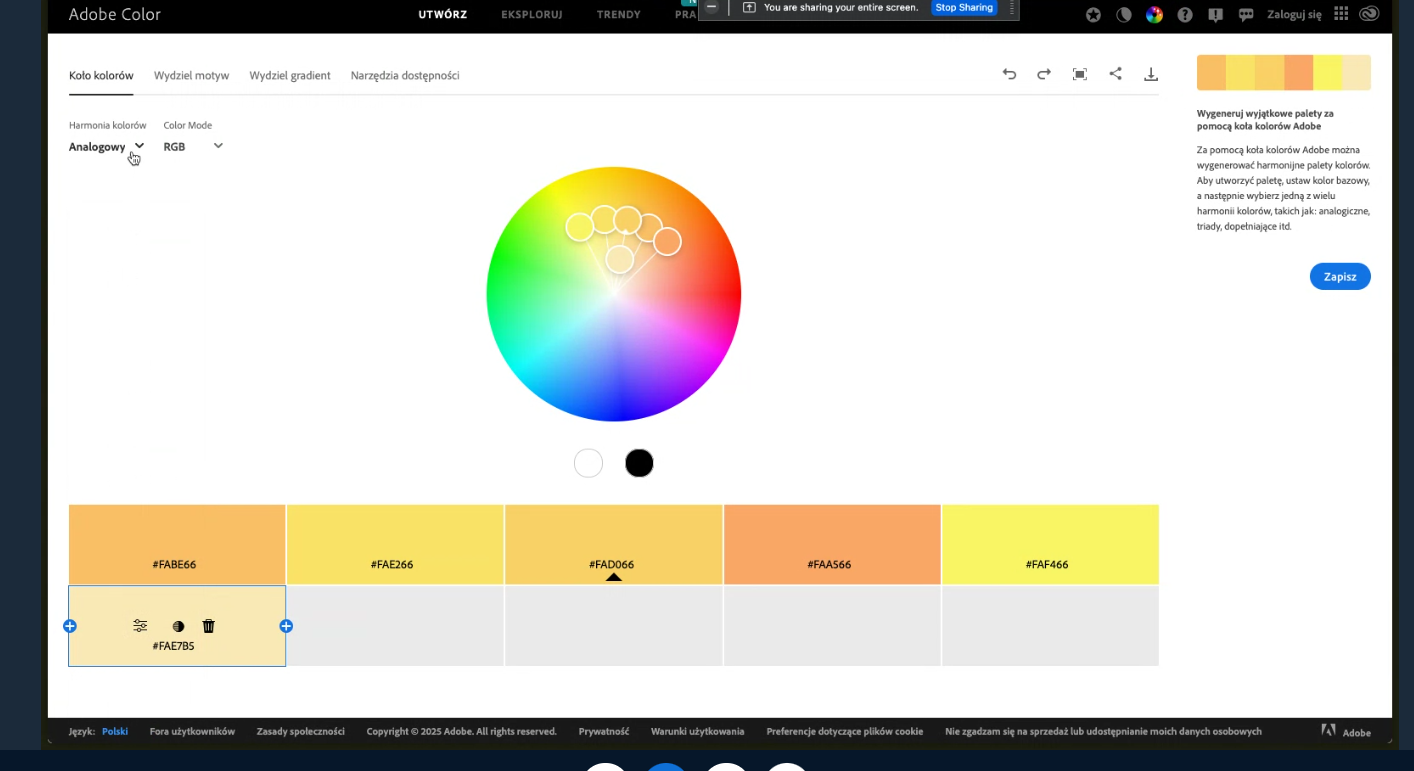The width and height of the screenshot is (1414, 771).
Task: Click the Creative Cloud icon
Action: click(x=1369, y=14)
